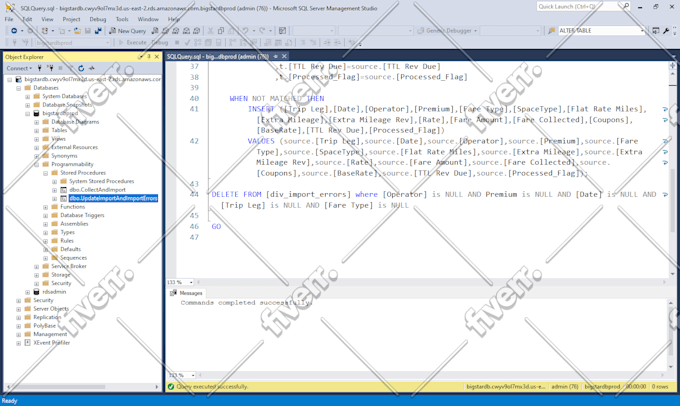
Task: Select the Synonyms folder
Action: click(64, 156)
